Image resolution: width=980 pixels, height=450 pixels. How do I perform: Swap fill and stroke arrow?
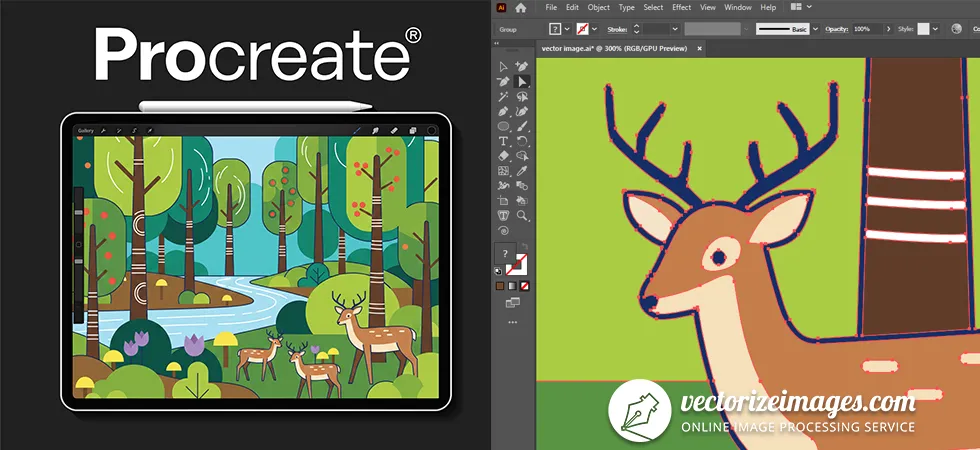click(524, 248)
